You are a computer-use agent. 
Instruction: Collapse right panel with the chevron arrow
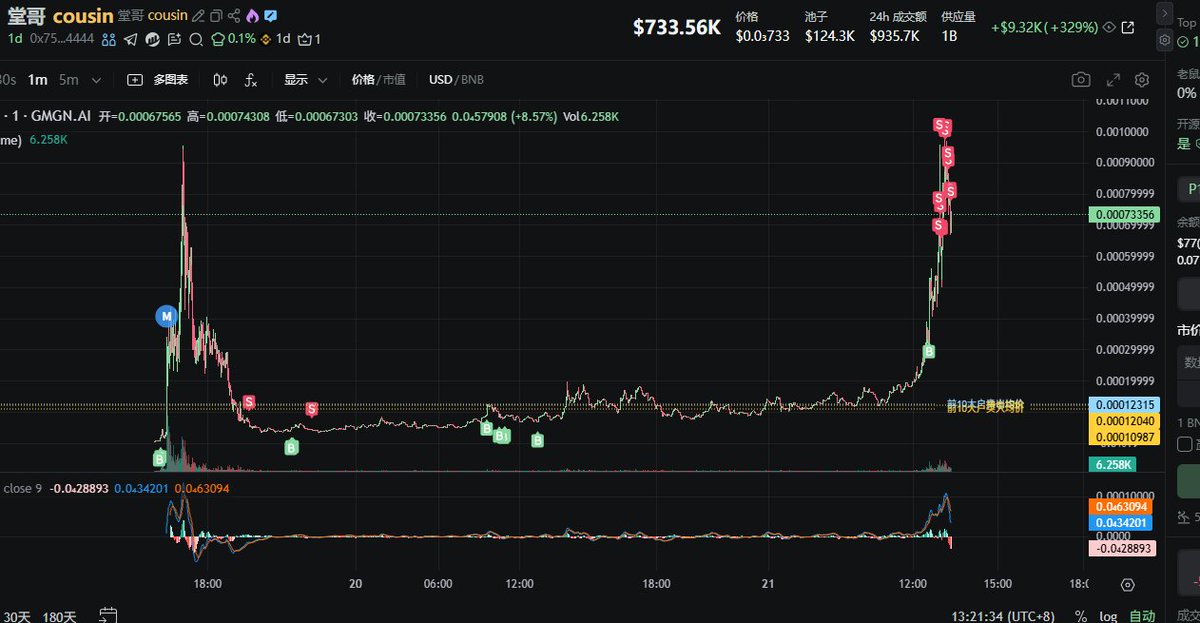click(1164, 12)
